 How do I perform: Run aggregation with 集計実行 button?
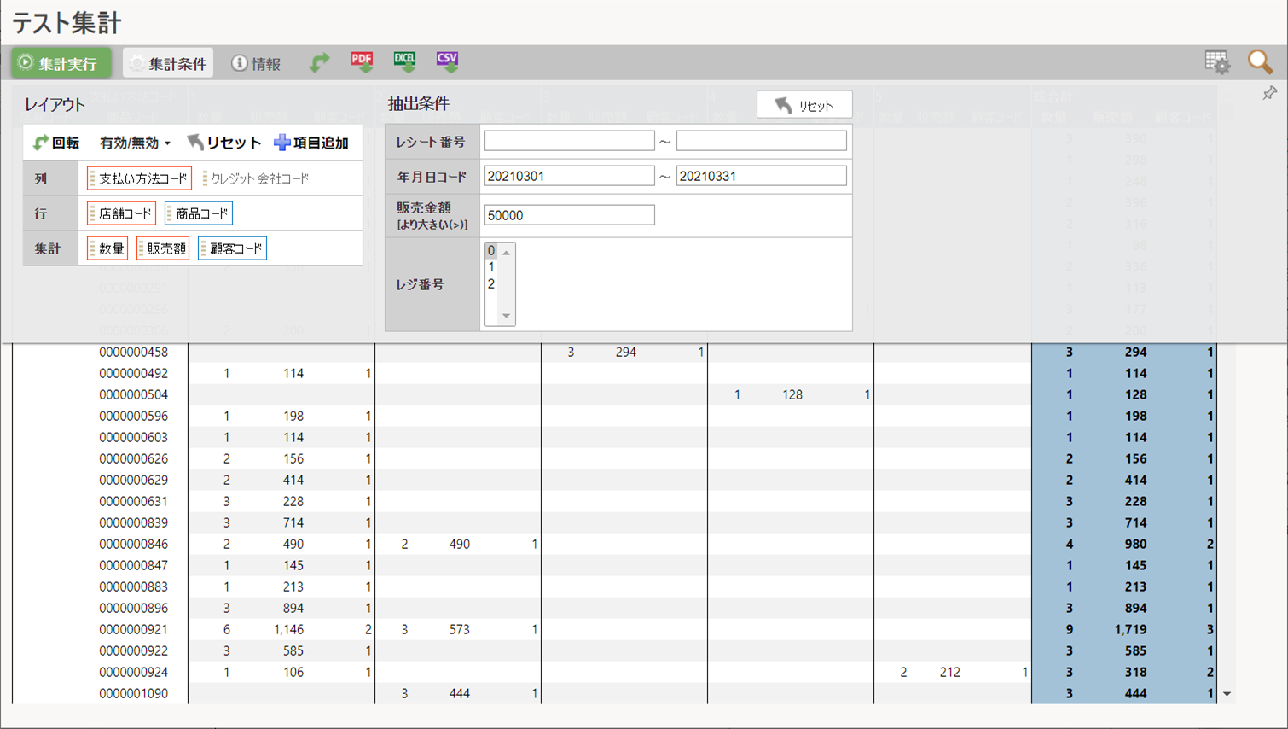click(x=60, y=63)
